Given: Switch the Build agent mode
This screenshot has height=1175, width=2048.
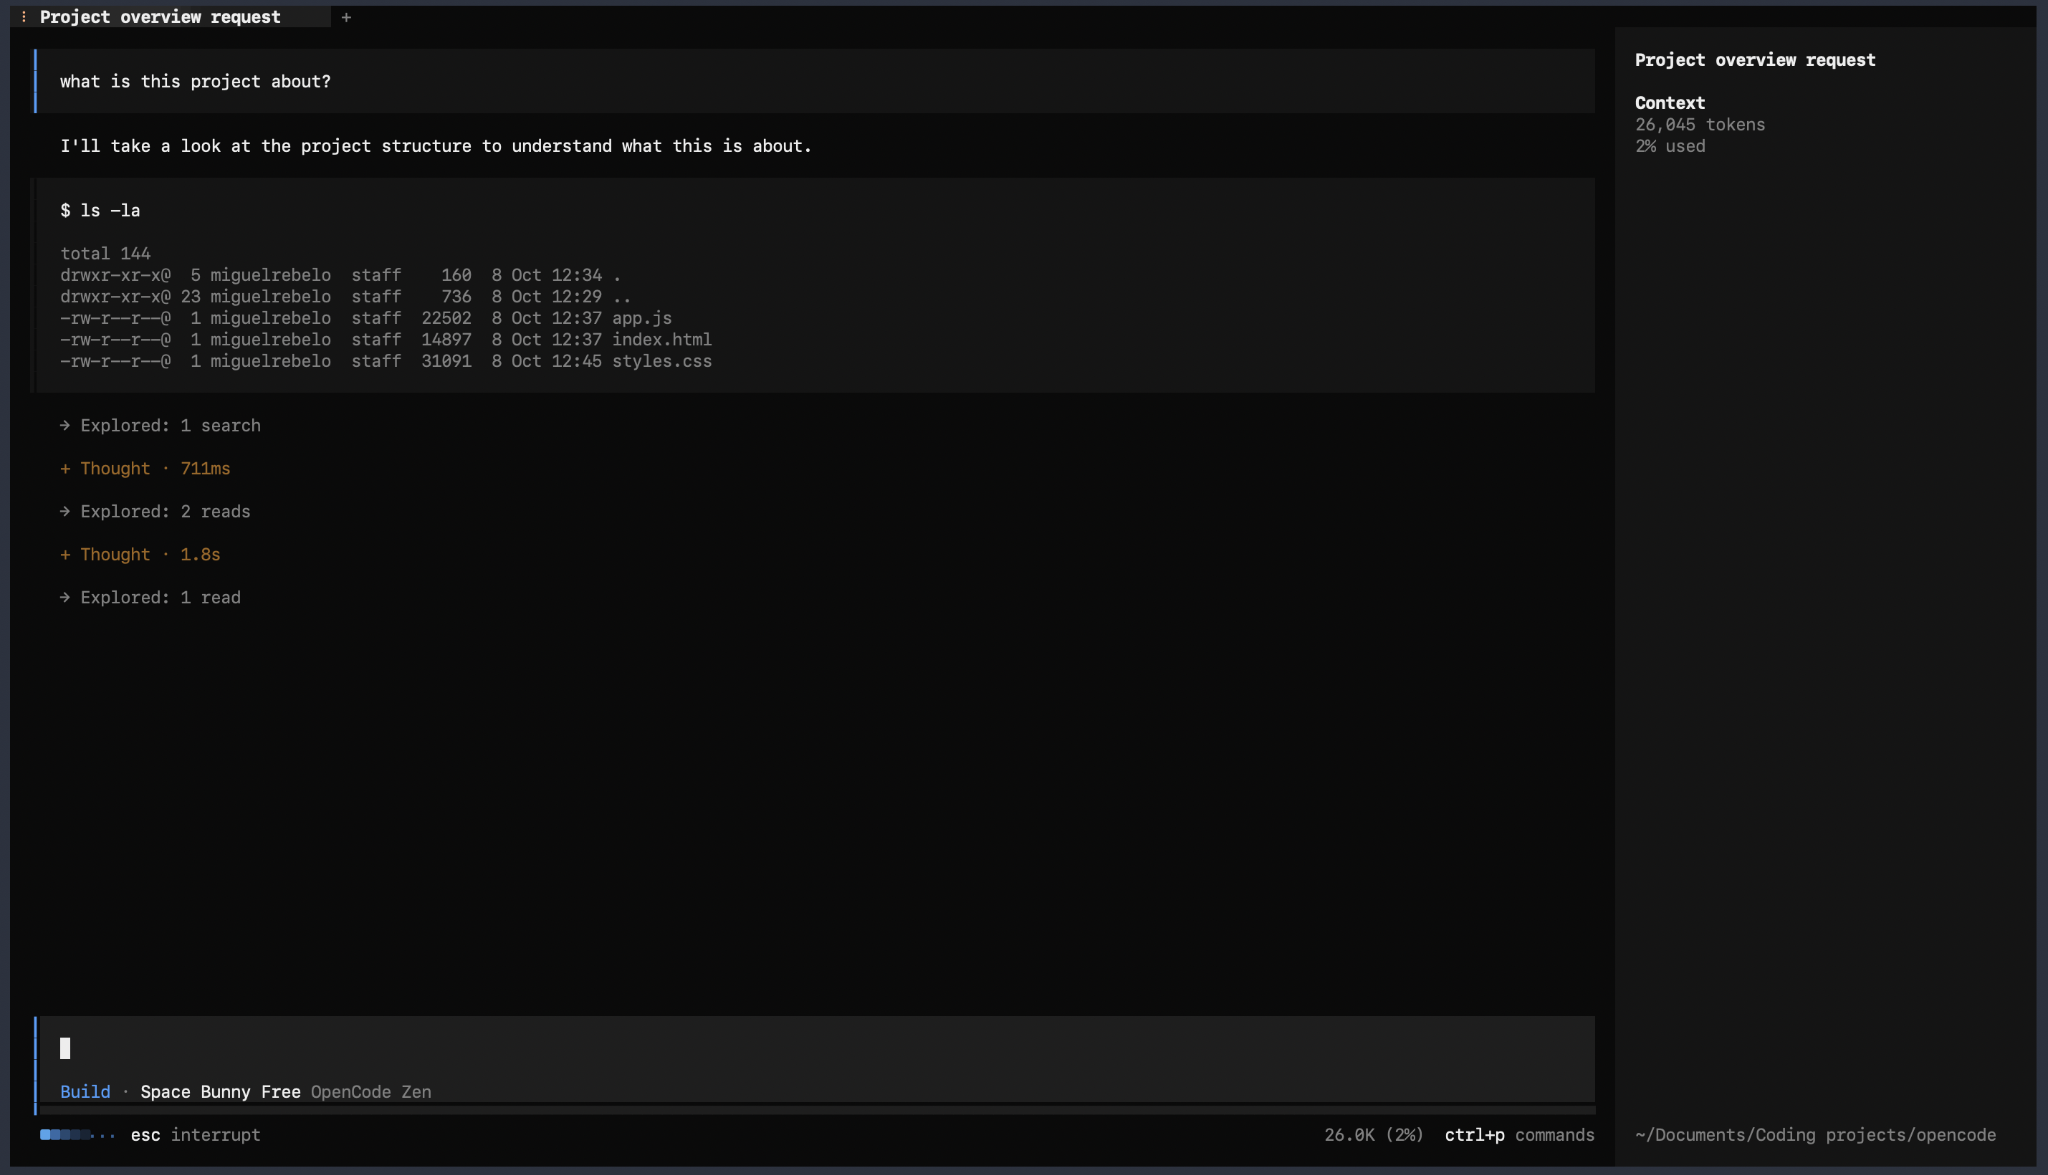Looking at the screenshot, I should point(85,1092).
